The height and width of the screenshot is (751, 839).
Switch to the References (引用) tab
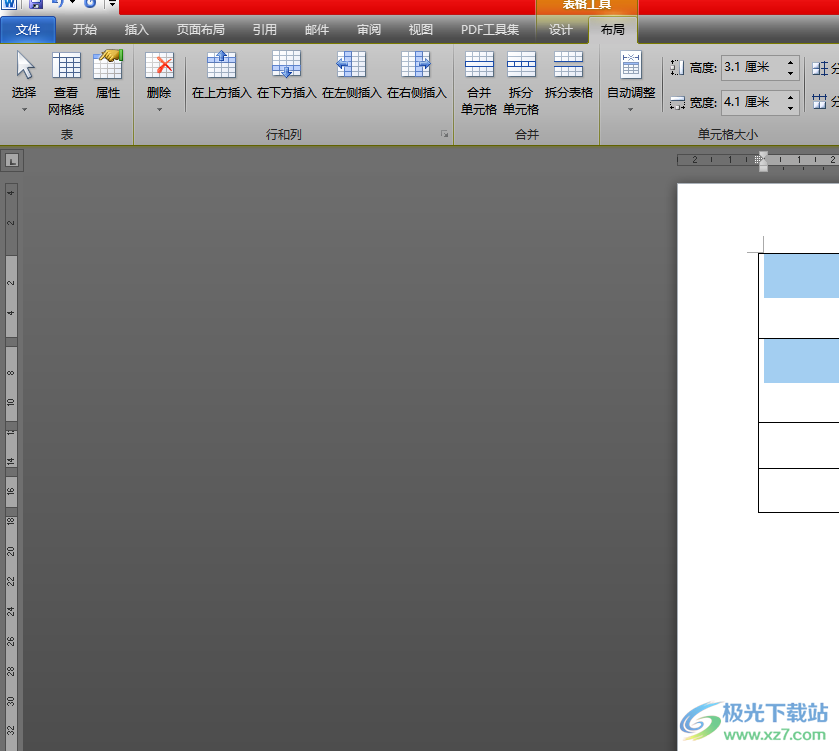[264, 29]
